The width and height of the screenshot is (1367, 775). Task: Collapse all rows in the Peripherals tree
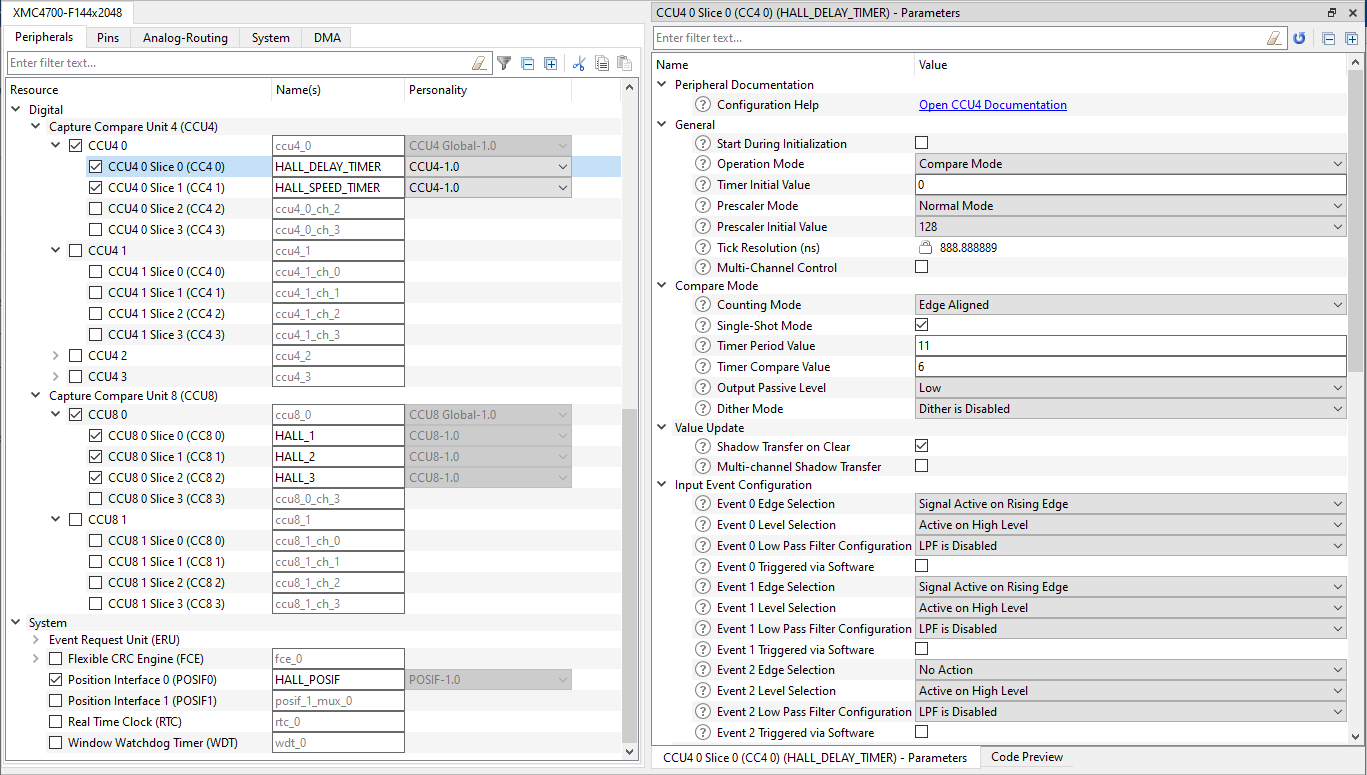pos(528,63)
